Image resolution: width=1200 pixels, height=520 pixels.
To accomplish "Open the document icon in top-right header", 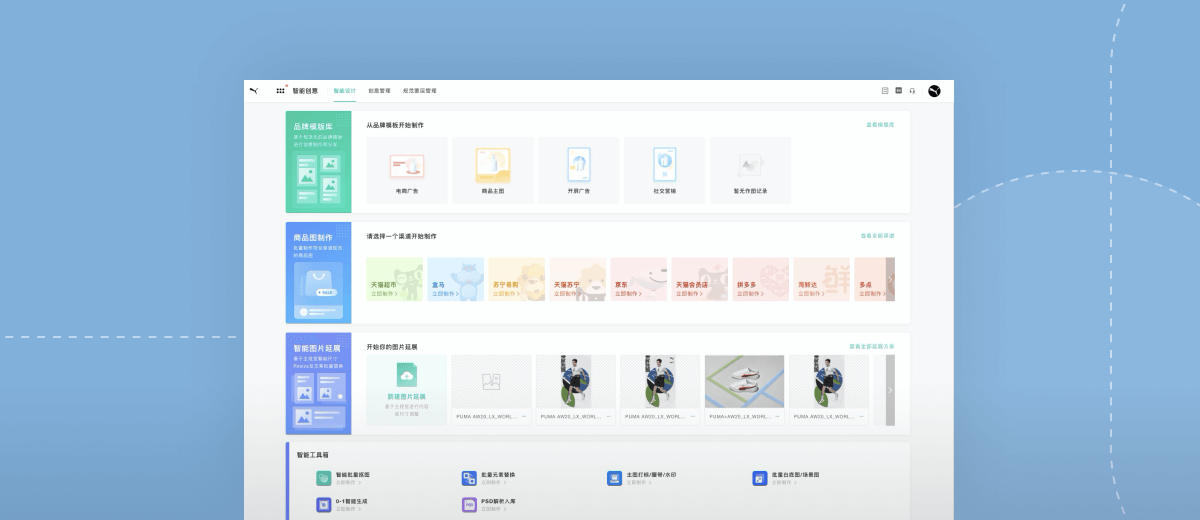I will click(885, 91).
